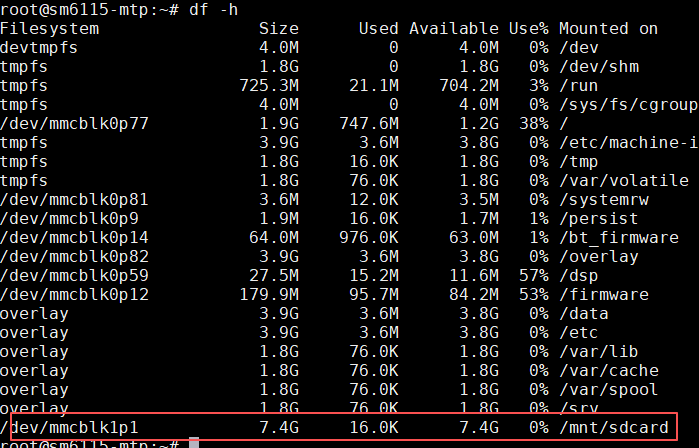Click the terminal cursor on the bottom prompt
The height and width of the screenshot is (448, 699).
[194, 443]
